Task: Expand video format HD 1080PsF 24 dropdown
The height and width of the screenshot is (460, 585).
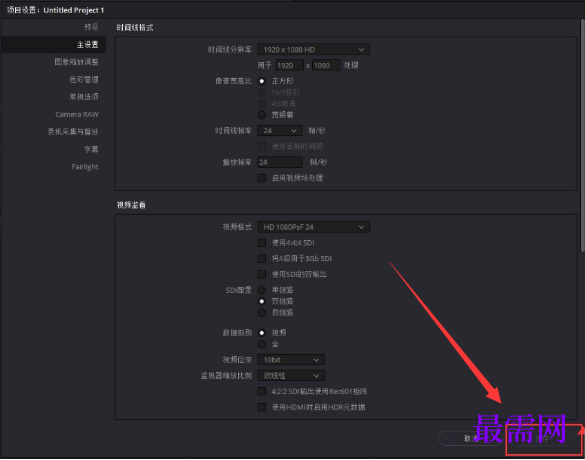Action: click(313, 227)
